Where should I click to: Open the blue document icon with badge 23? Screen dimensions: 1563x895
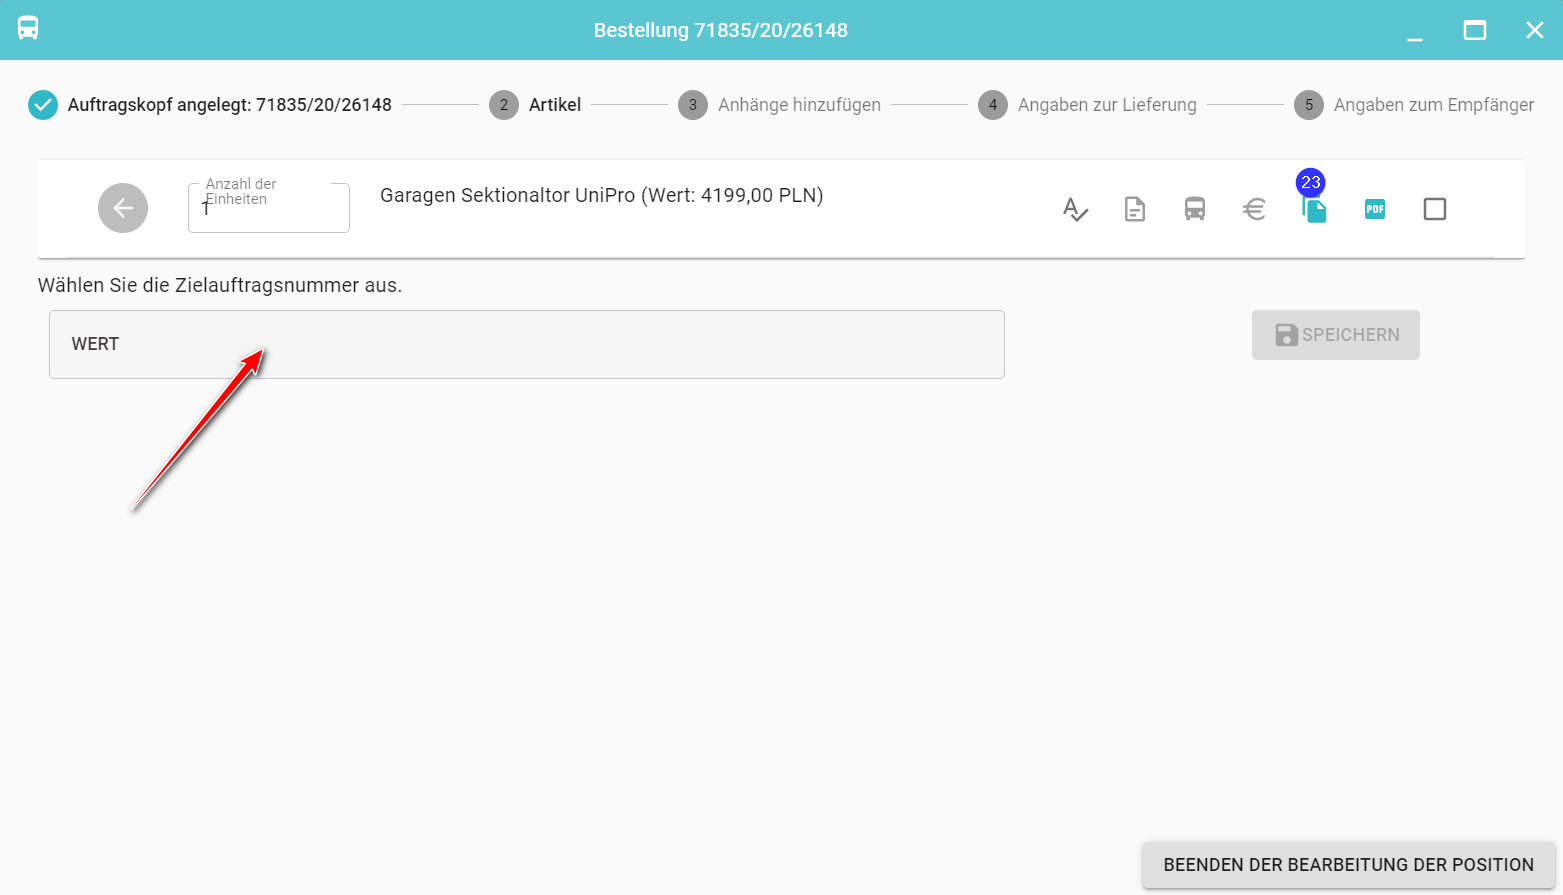[x=1315, y=209]
